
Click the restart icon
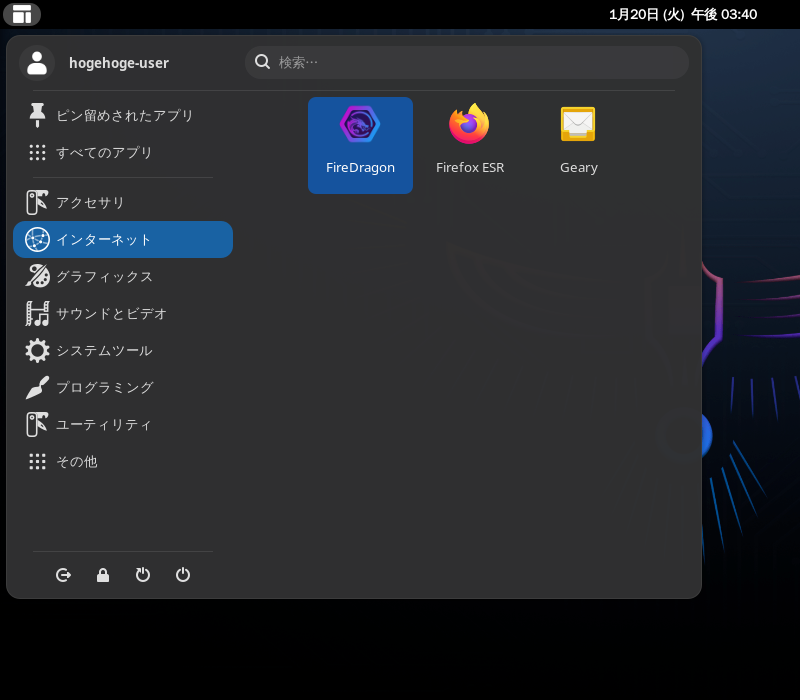tap(143, 575)
